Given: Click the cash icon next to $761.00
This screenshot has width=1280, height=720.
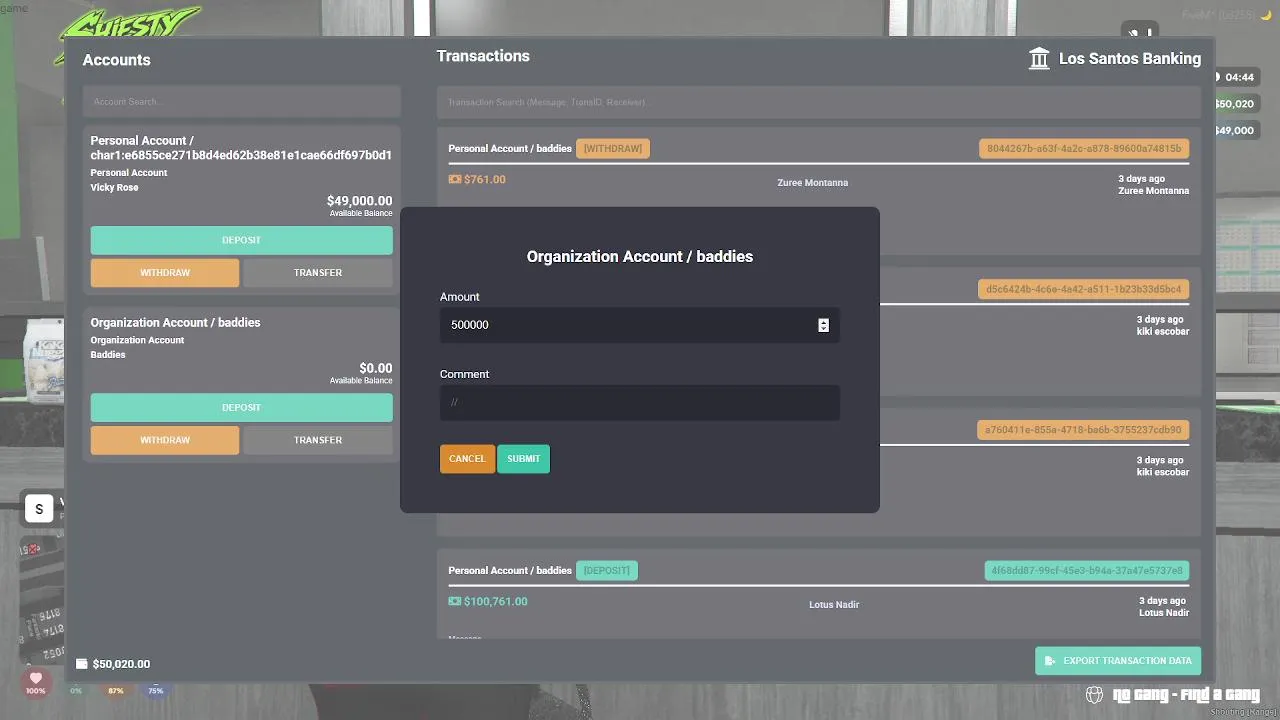Looking at the screenshot, I should point(455,180).
